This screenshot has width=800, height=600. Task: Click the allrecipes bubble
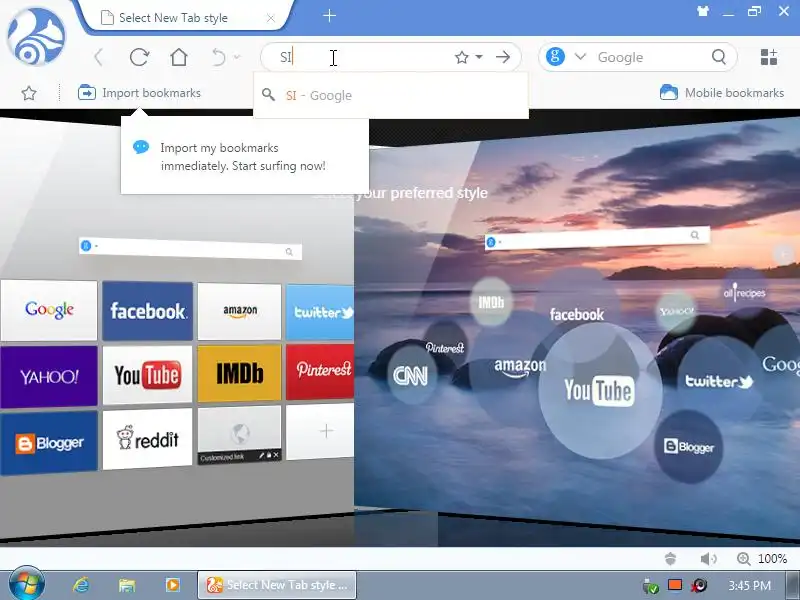(x=744, y=293)
